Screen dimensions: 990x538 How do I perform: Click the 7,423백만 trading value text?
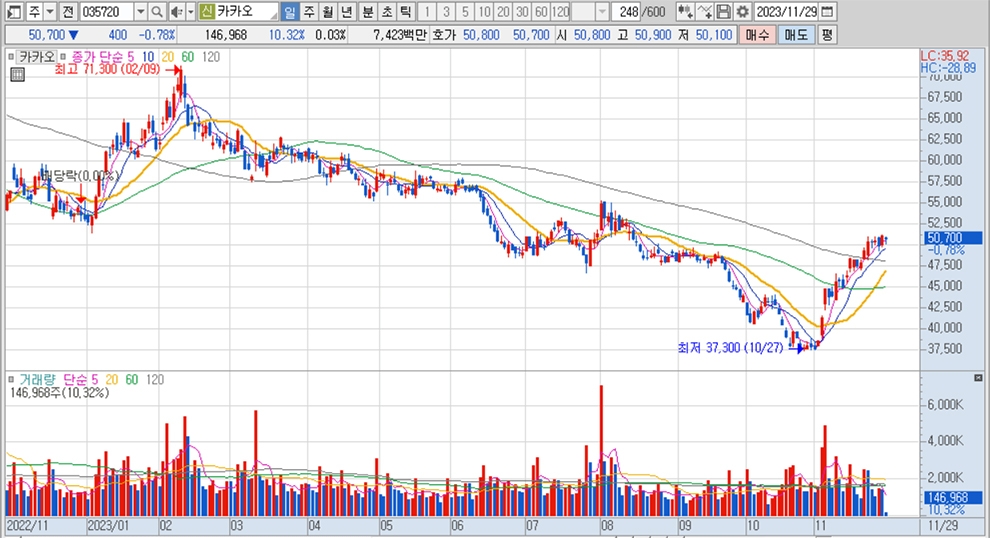pyautogui.click(x=399, y=35)
